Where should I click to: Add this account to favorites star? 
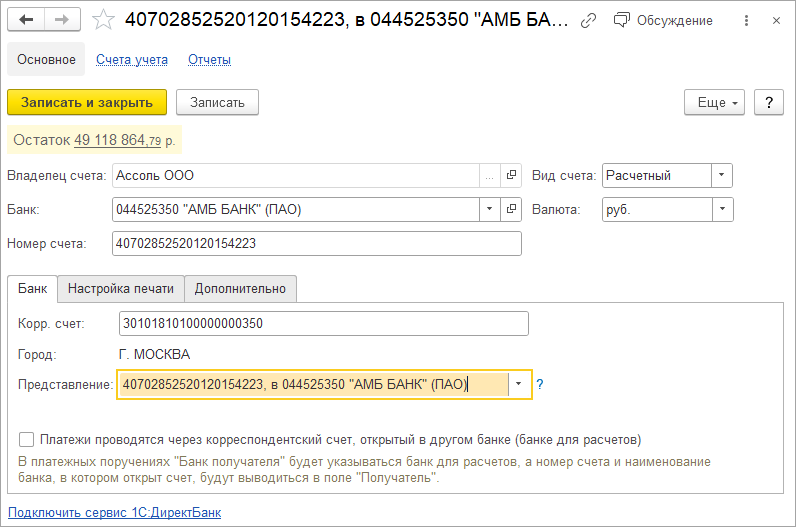pyautogui.click(x=102, y=20)
